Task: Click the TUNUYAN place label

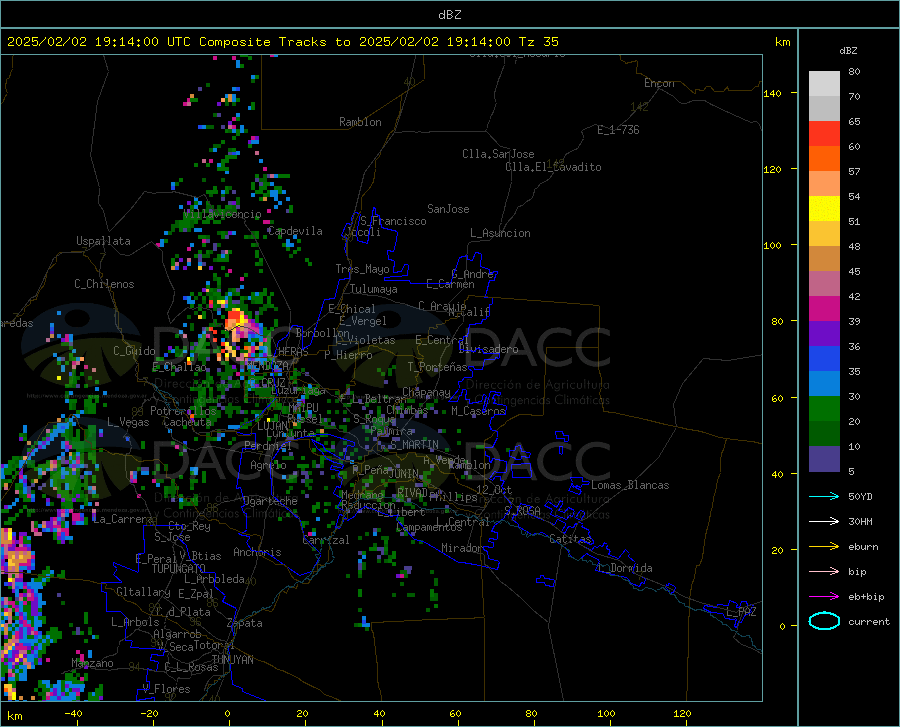Action: (232, 659)
